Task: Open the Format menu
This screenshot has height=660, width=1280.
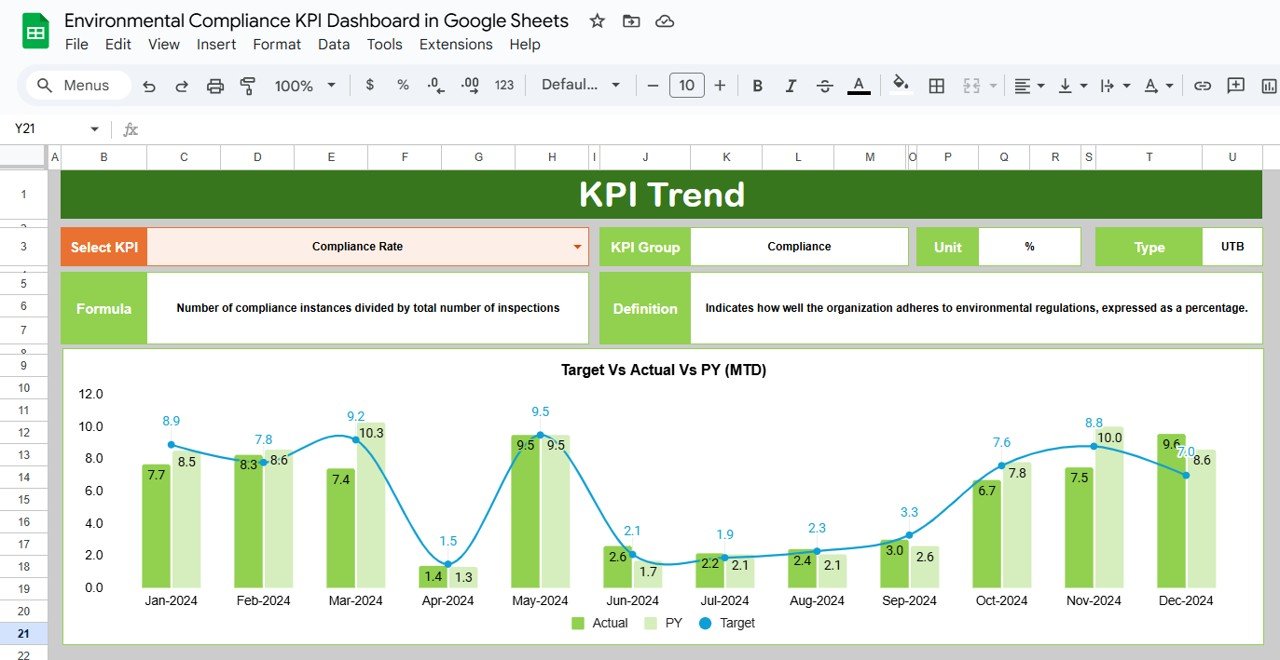Action: point(277,44)
